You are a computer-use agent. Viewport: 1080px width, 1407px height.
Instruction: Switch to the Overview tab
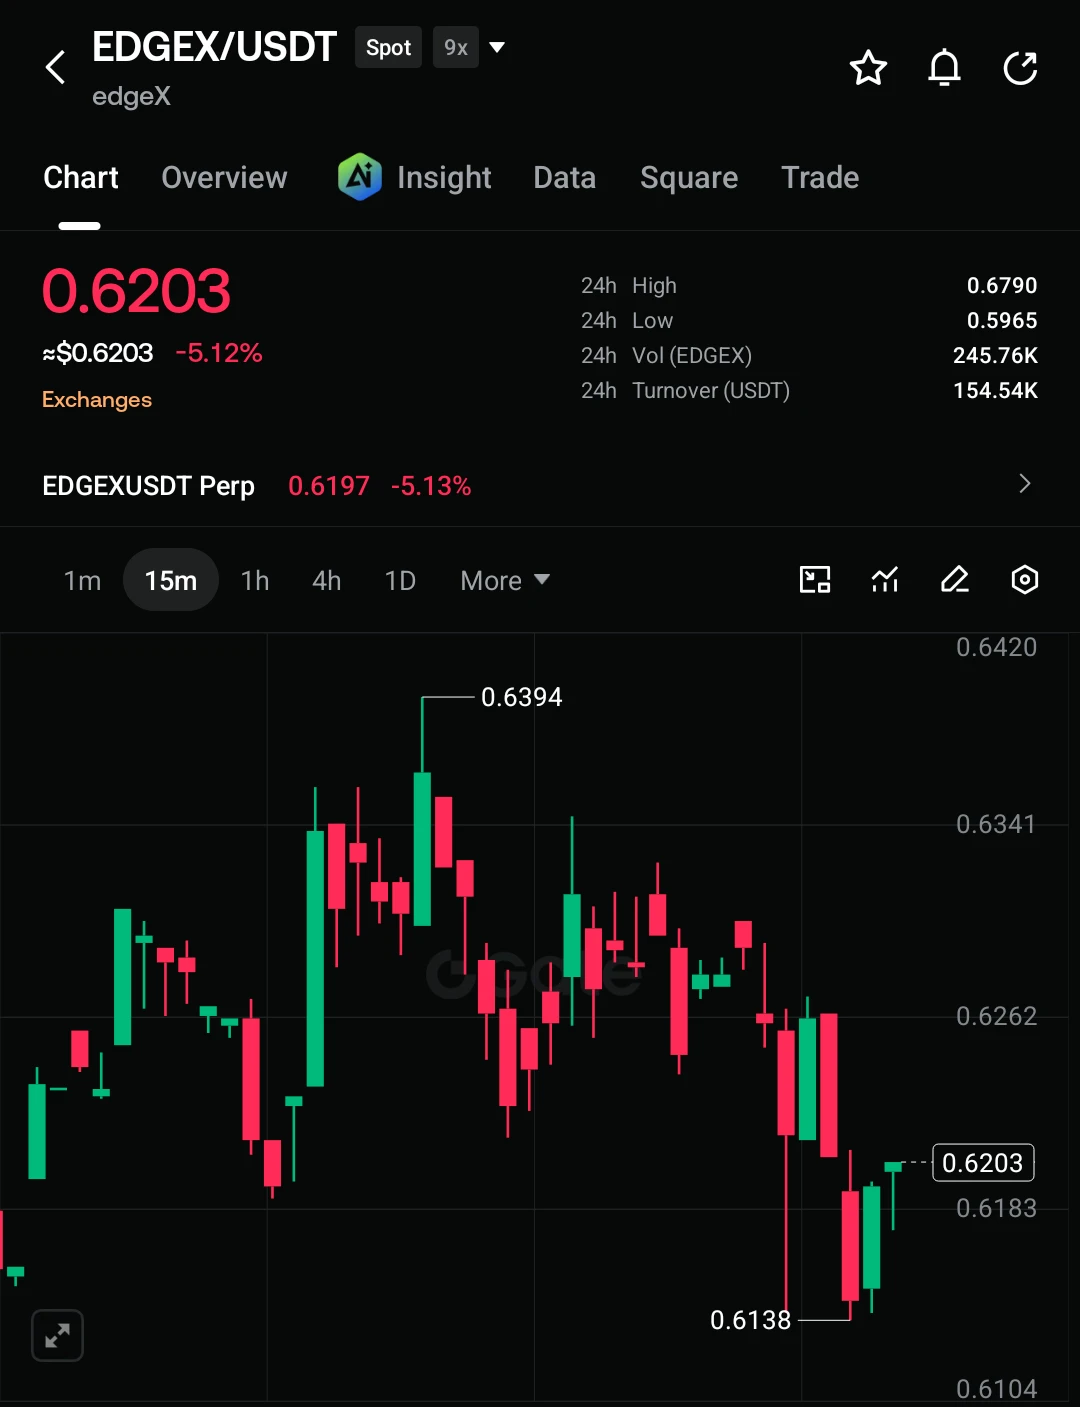click(x=224, y=177)
